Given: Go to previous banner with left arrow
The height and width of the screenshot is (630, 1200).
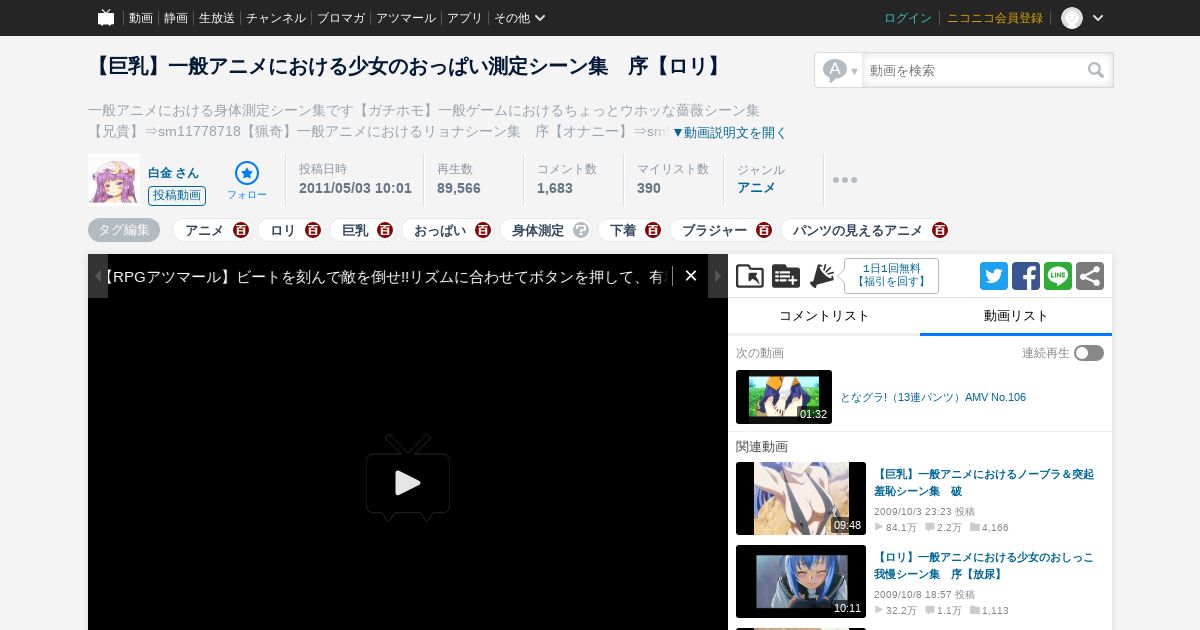Looking at the screenshot, I should tap(98, 276).
